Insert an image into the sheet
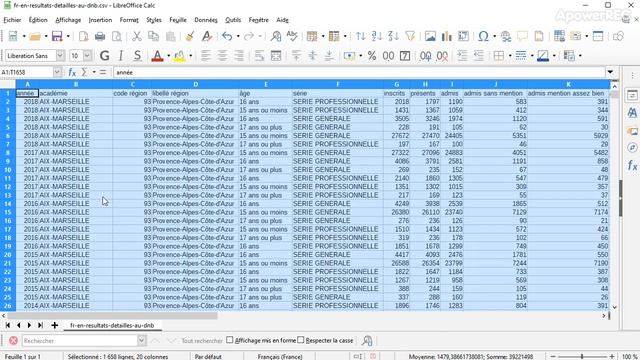640x360 pixels. [430, 37]
